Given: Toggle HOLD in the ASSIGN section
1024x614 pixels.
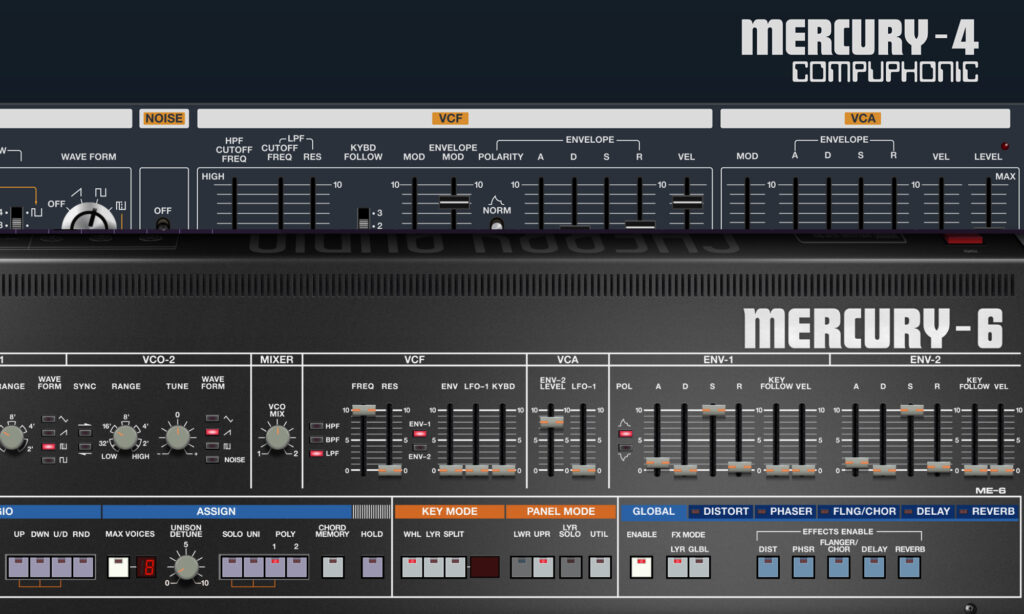Looking at the screenshot, I should pyautogui.click(x=373, y=566).
